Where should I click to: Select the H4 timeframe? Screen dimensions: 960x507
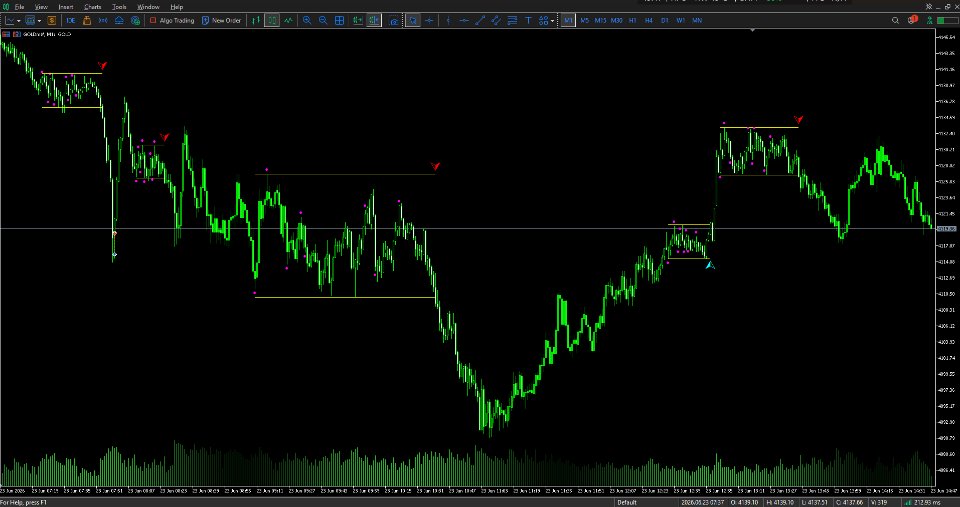tap(648, 20)
